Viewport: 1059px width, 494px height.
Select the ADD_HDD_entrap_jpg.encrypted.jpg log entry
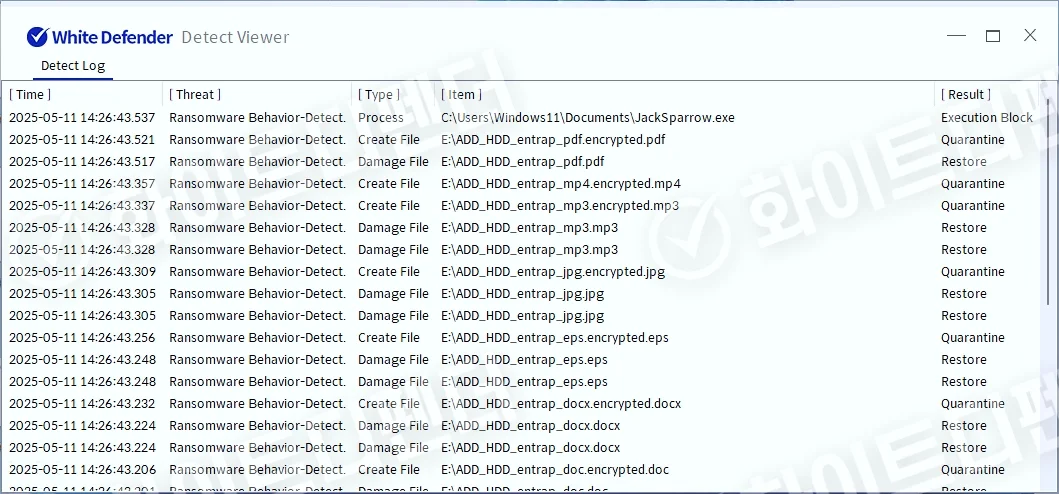(552, 272)
